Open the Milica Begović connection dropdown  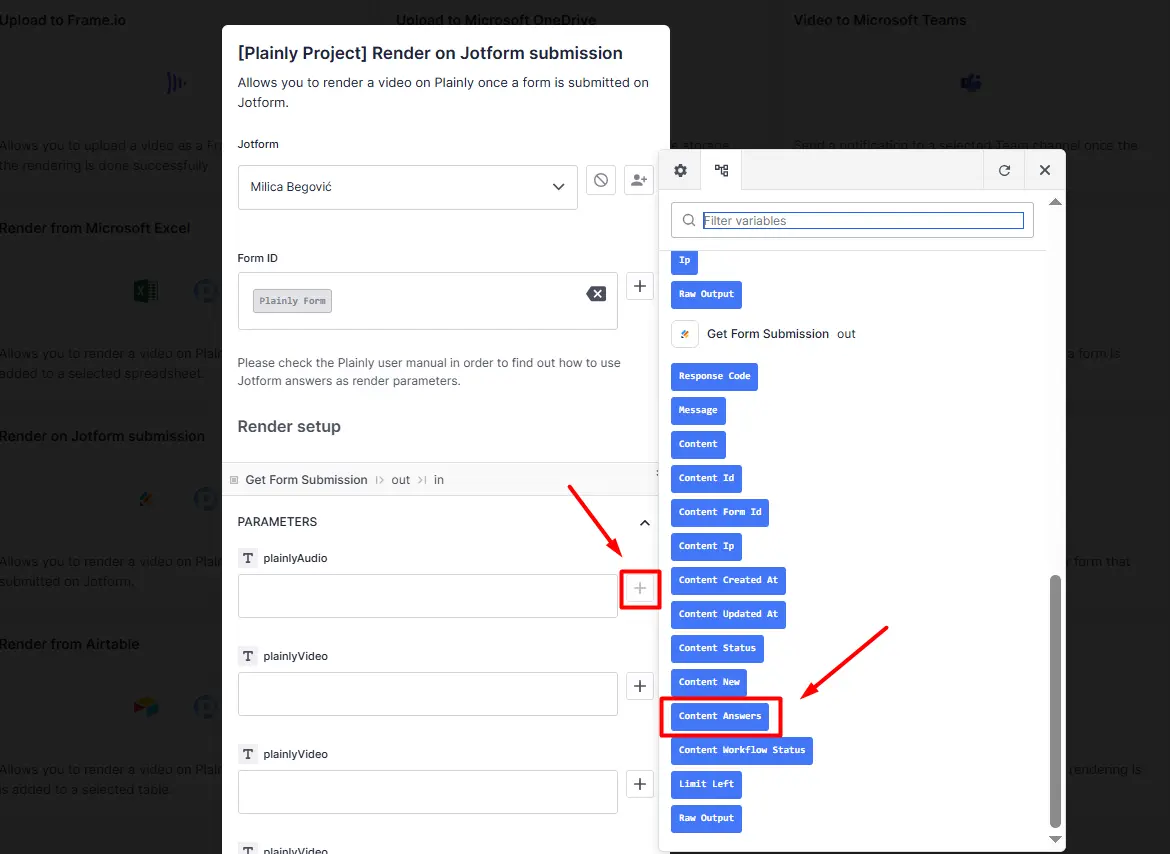(407, 187)
